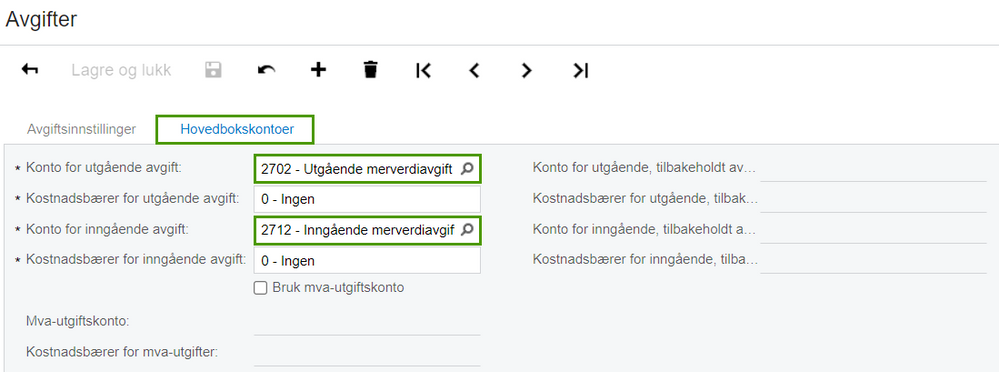The height and width of the screenshot is (372, 999).
Task: Click the Mva-utgiftskonto input field
Action: [x=367, y=322]
